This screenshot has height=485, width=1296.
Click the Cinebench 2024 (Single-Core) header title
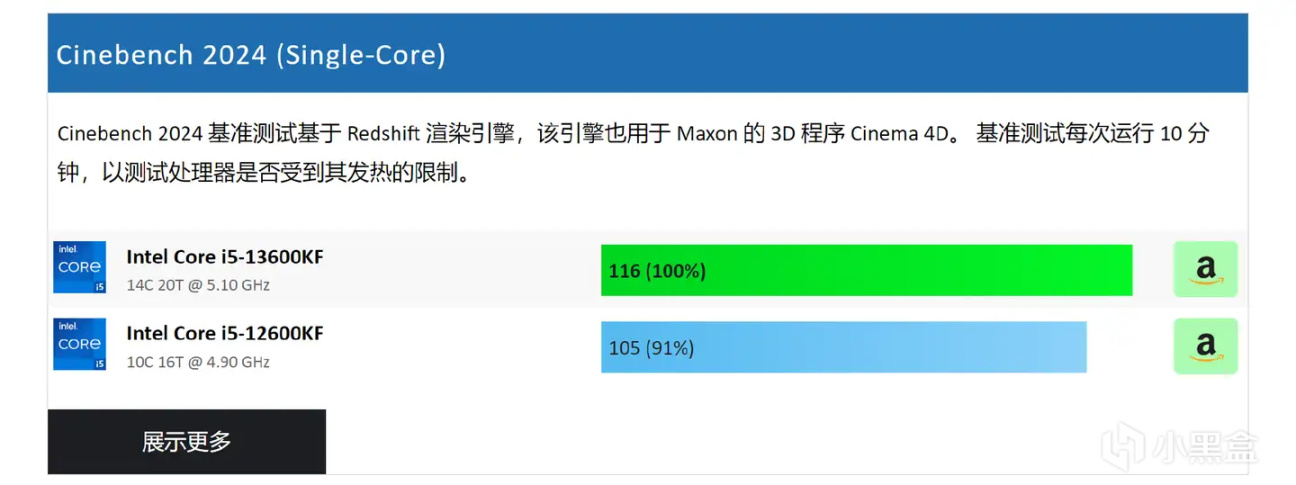251,54
